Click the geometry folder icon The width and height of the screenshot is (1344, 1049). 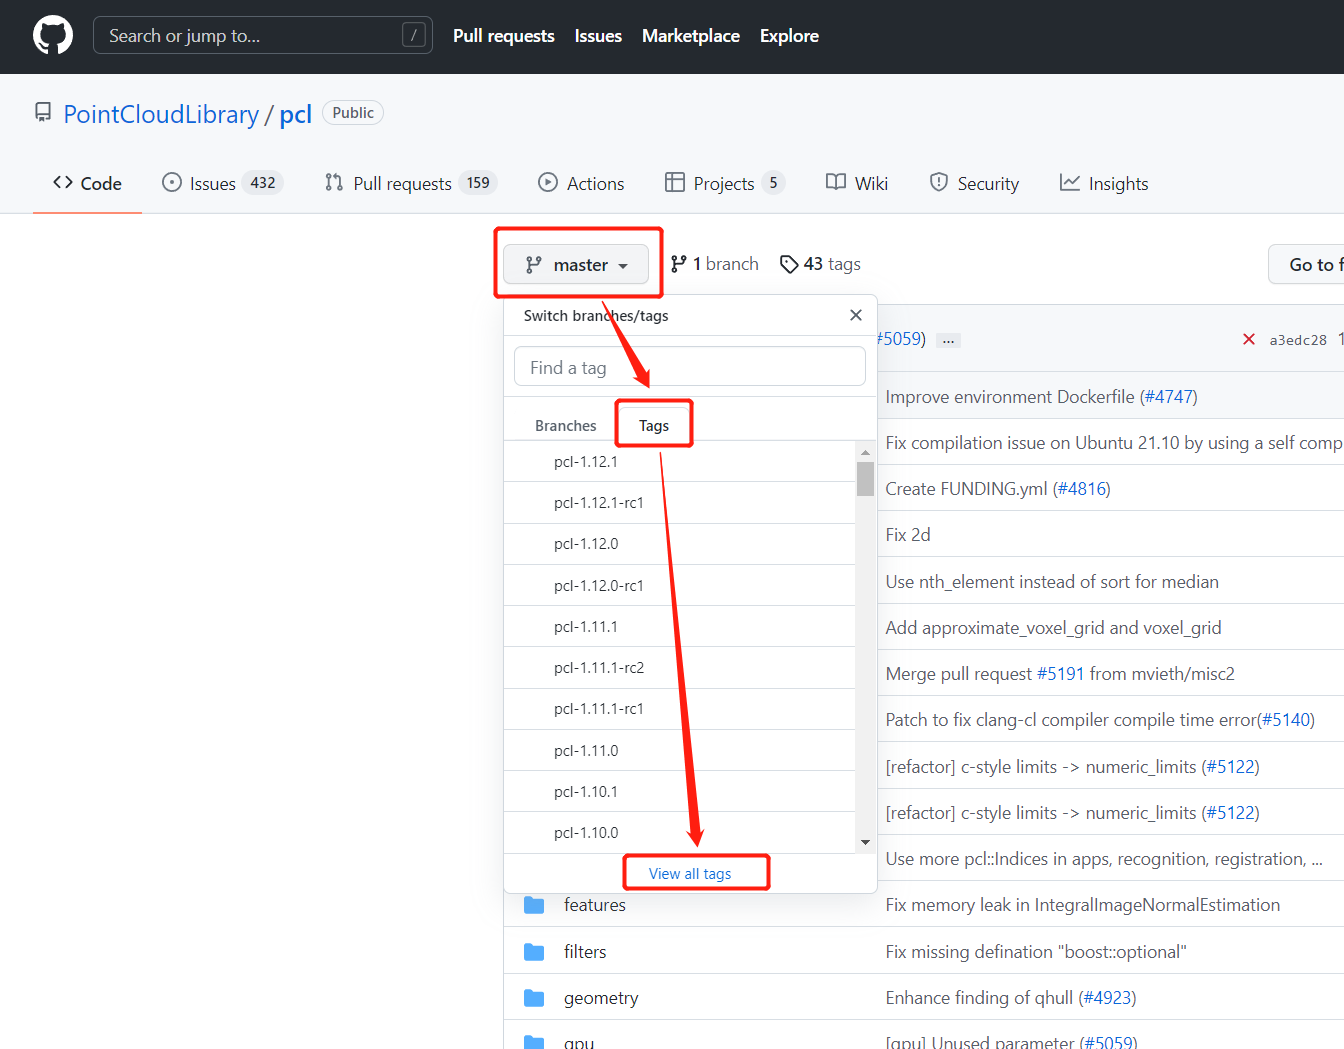pyautogui.click(x=534, y=998)
